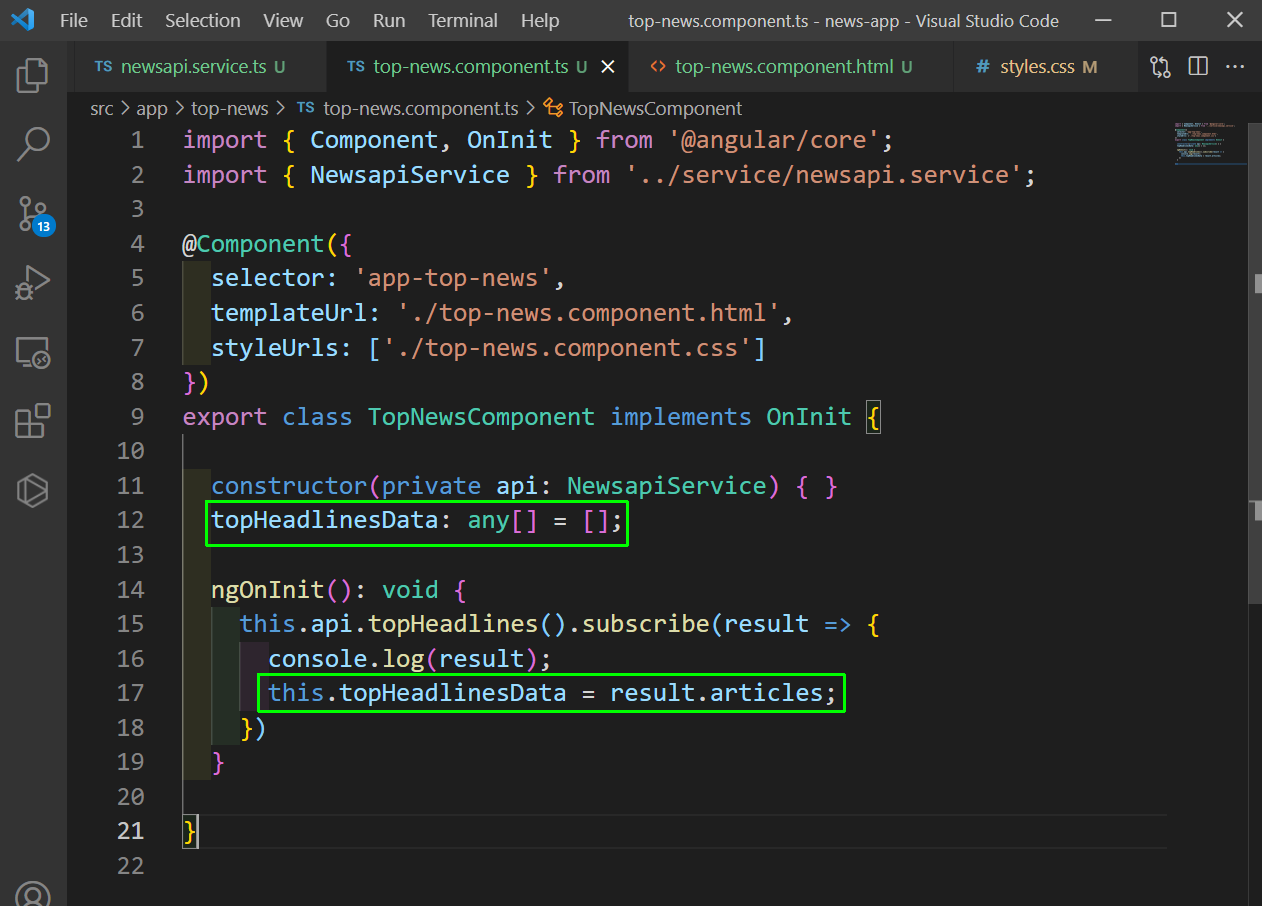
Task: Click the TopNewsComponent symbol breadcrumb
Action: click(x=654, y=108)
